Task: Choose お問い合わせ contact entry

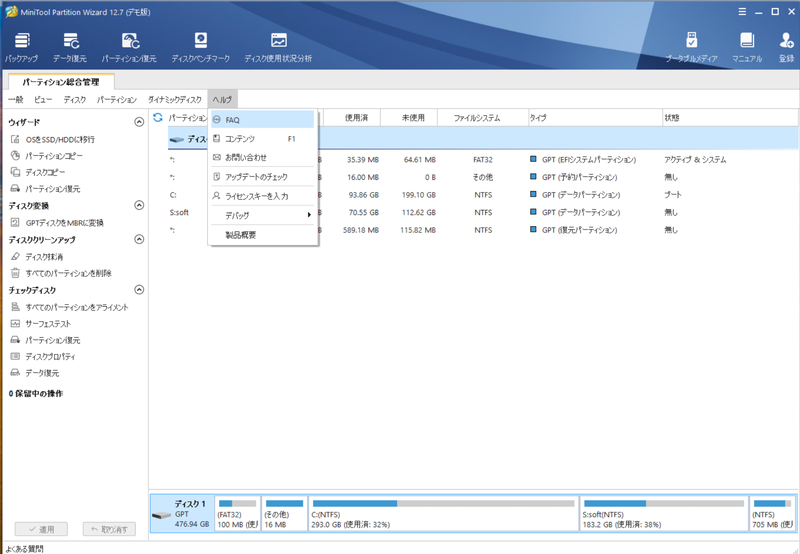Action: (263, 158)
